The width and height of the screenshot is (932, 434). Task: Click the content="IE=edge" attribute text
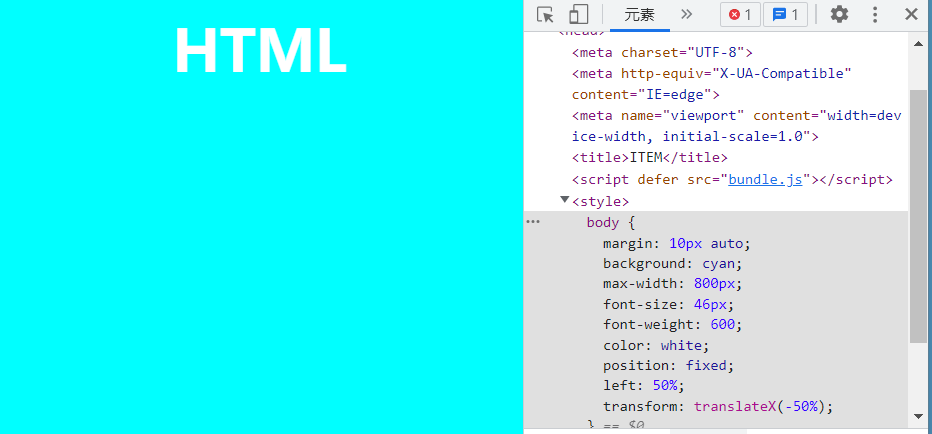641,95
